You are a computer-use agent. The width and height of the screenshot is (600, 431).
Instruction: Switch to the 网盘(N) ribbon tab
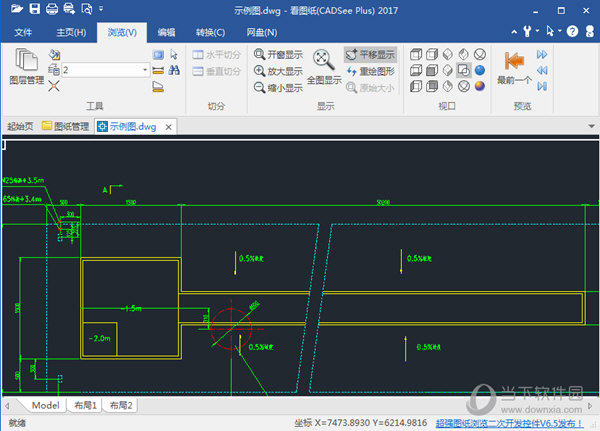click(x=261, y=33)
